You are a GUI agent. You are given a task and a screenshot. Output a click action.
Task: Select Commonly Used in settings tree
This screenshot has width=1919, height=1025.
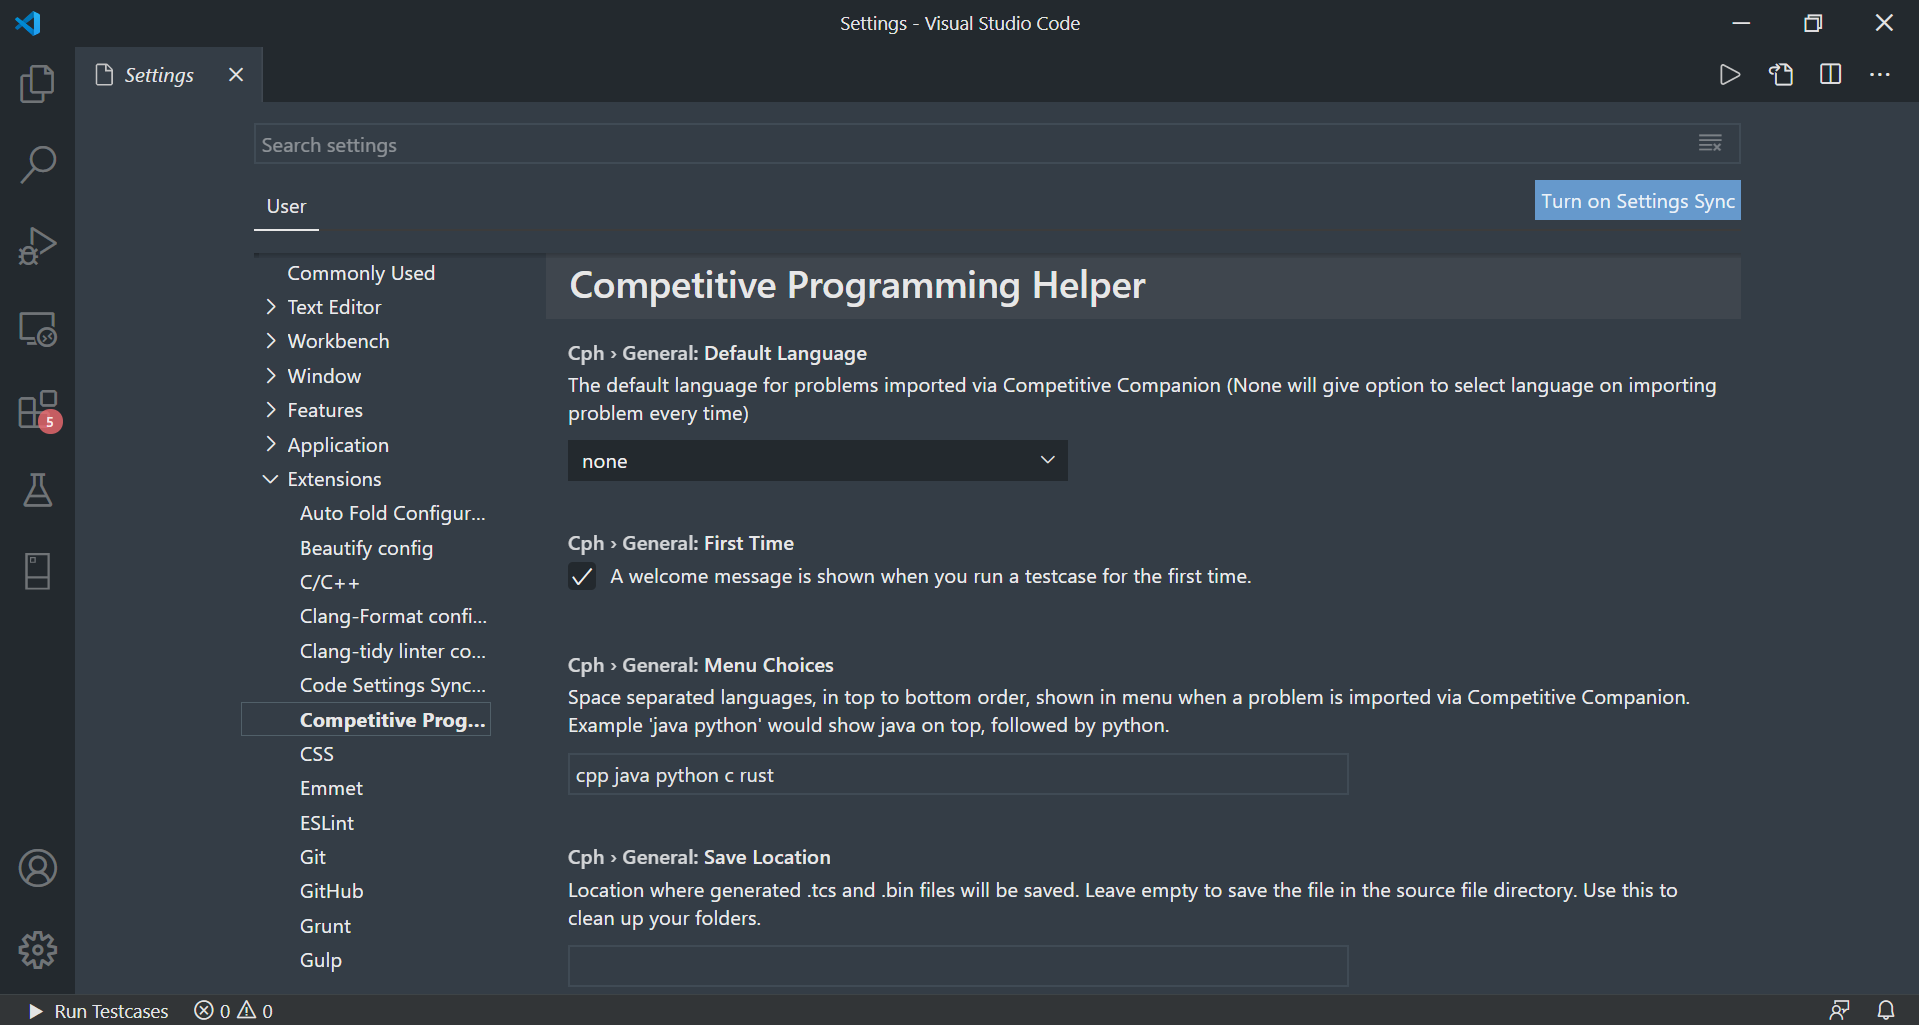coord(361,273)
